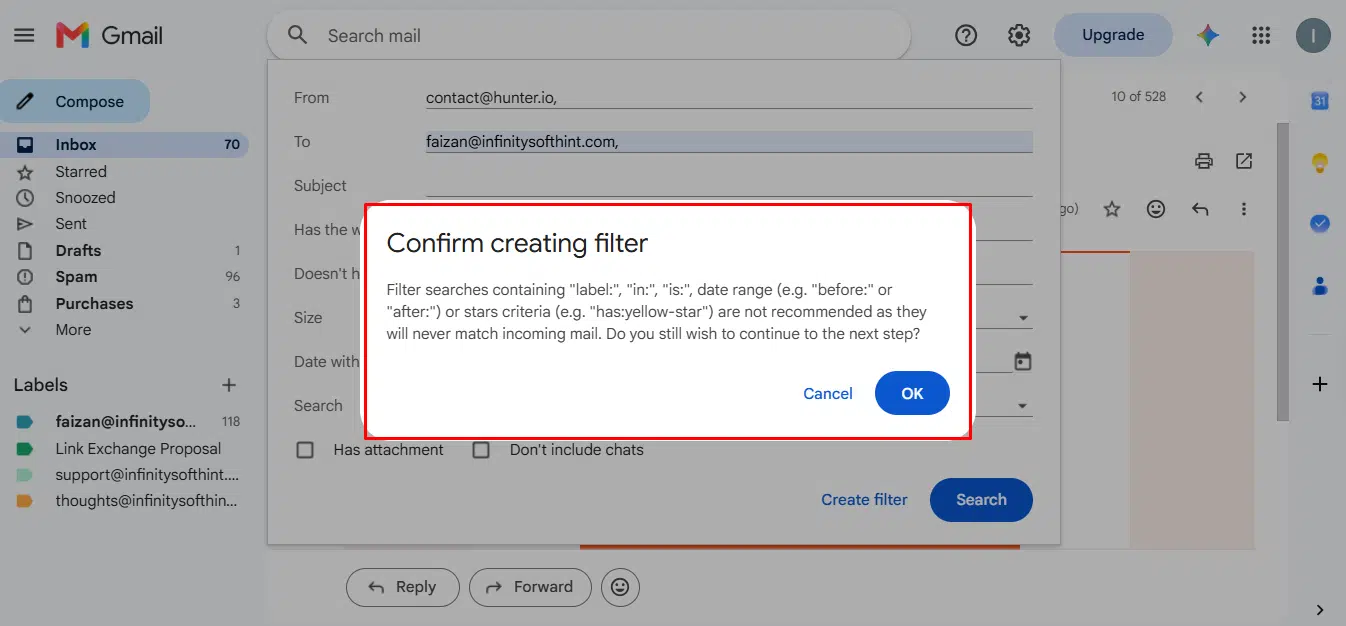Click the Compose button
The width and height of the screenshot is (1346, 626).
[75, 101]
